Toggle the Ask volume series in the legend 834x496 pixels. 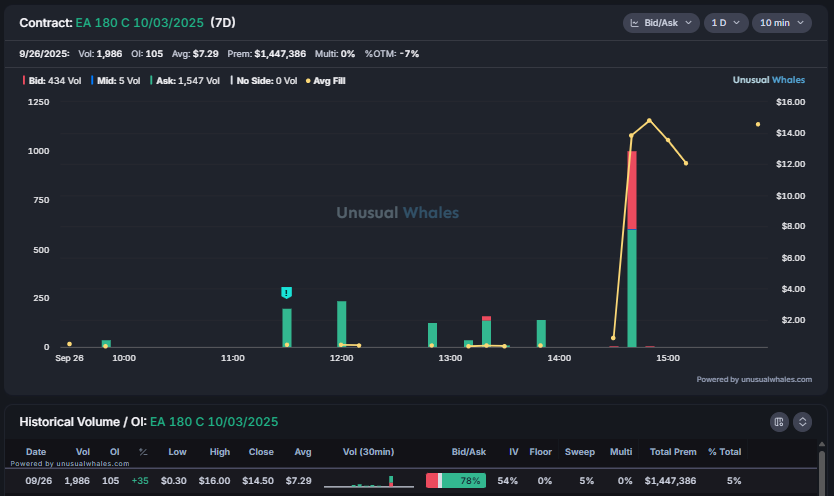(185, 80)
